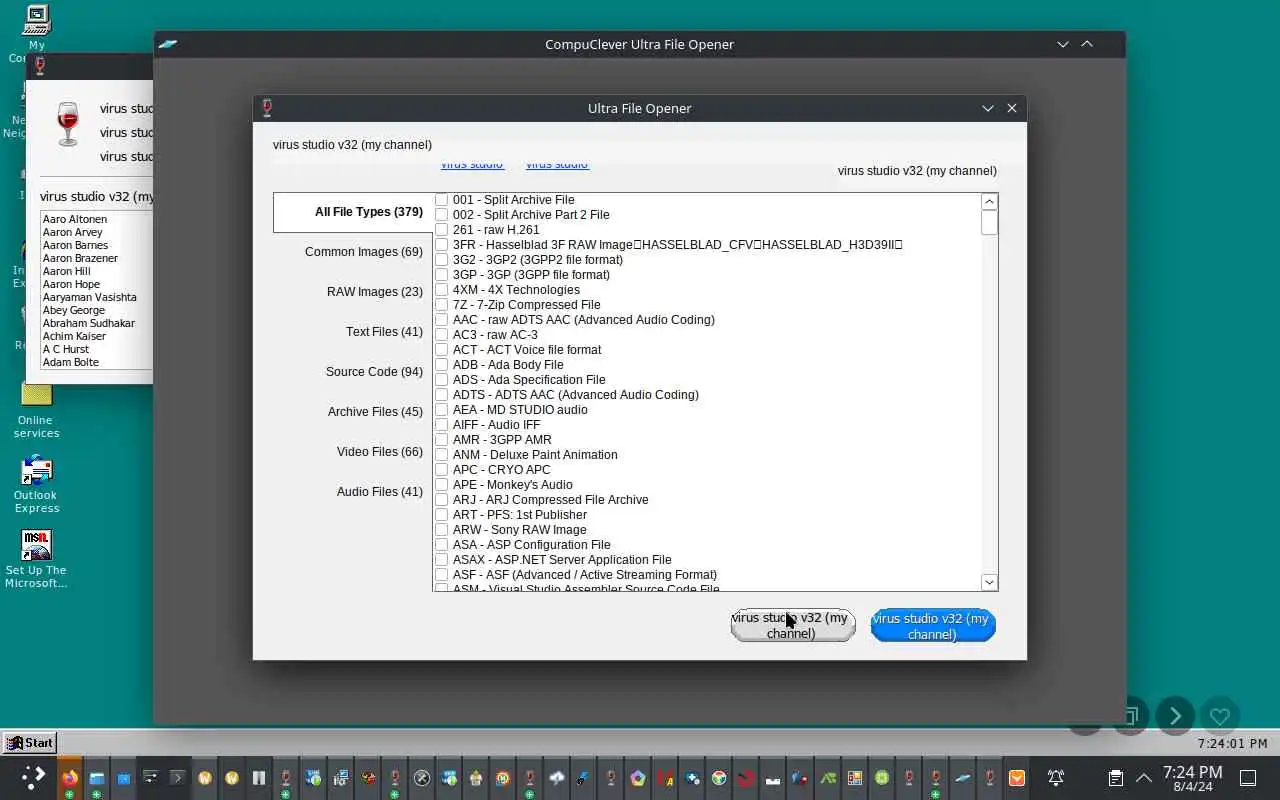Select Achim Kaiser in the background list
The height and width of the screenshot is (800, 1280).
74,336
